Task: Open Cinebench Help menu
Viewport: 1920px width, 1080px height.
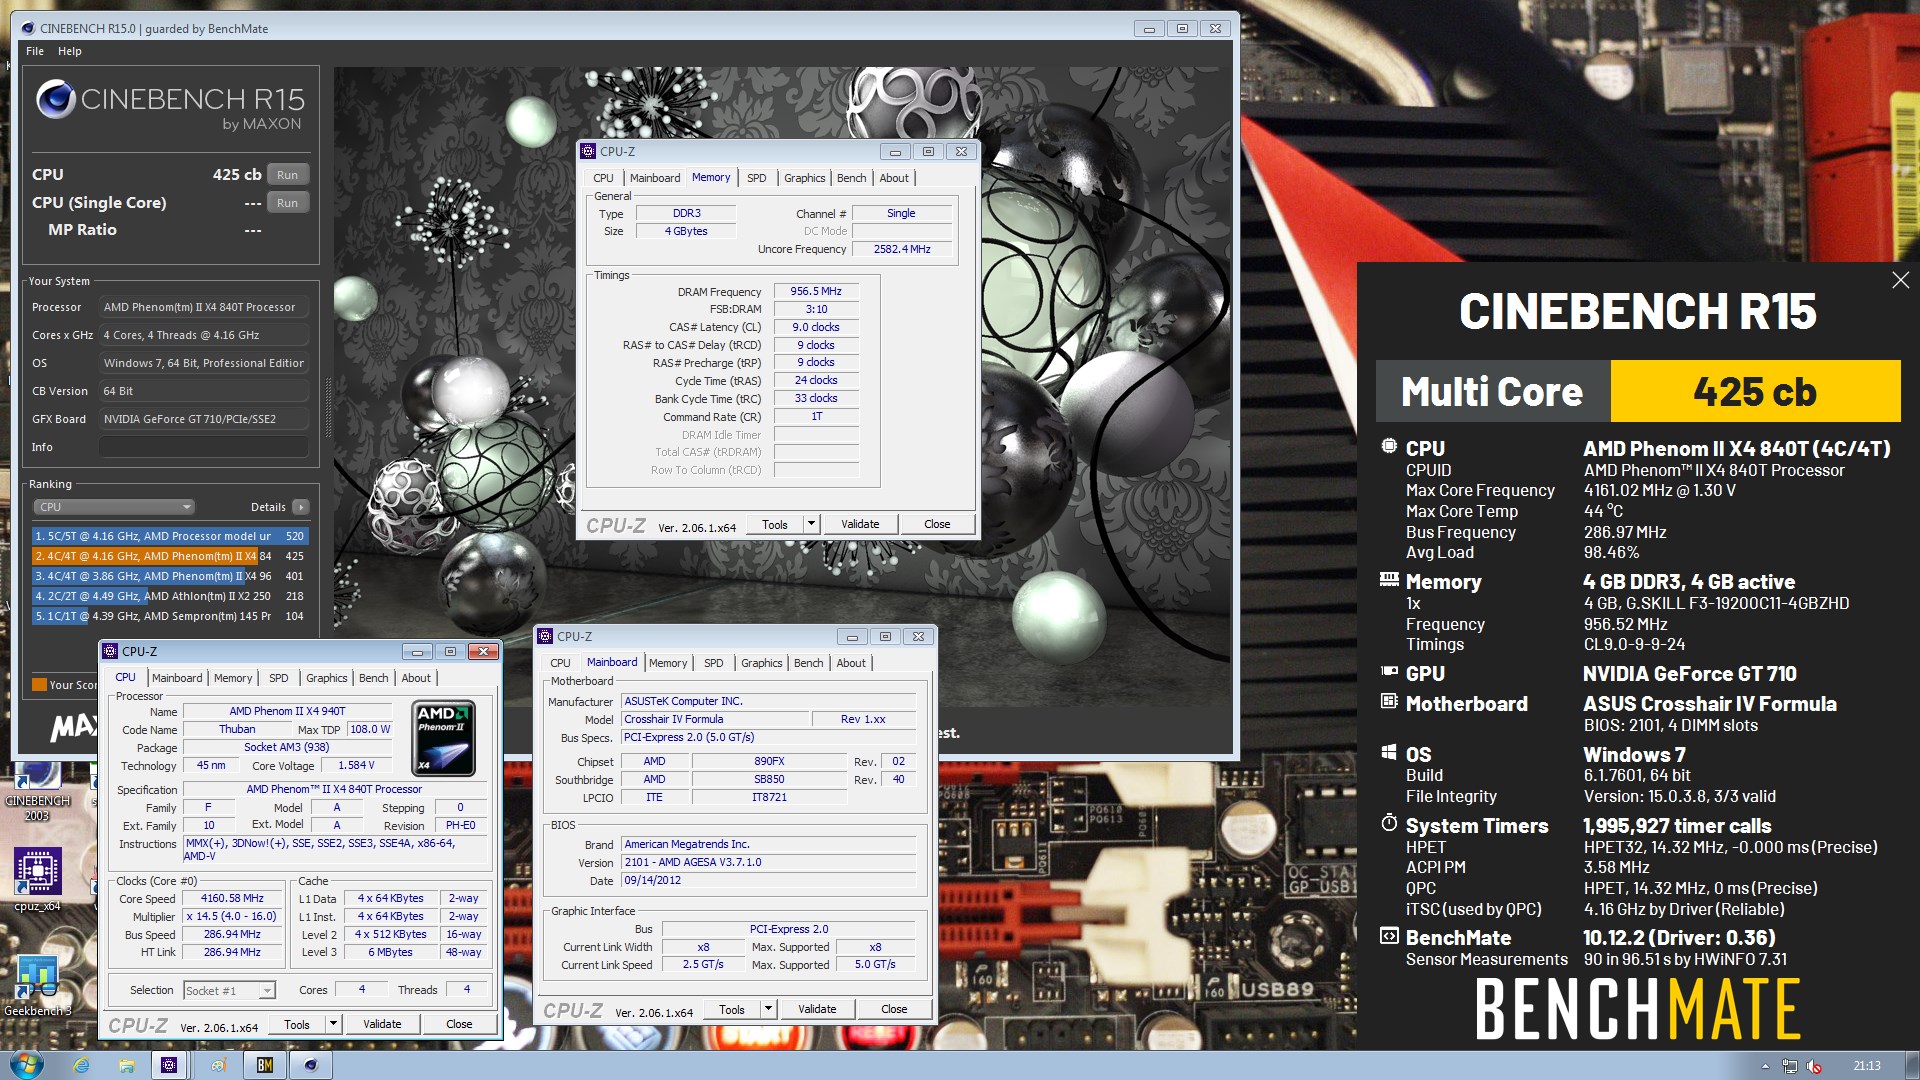Action: tap(69, 51)
